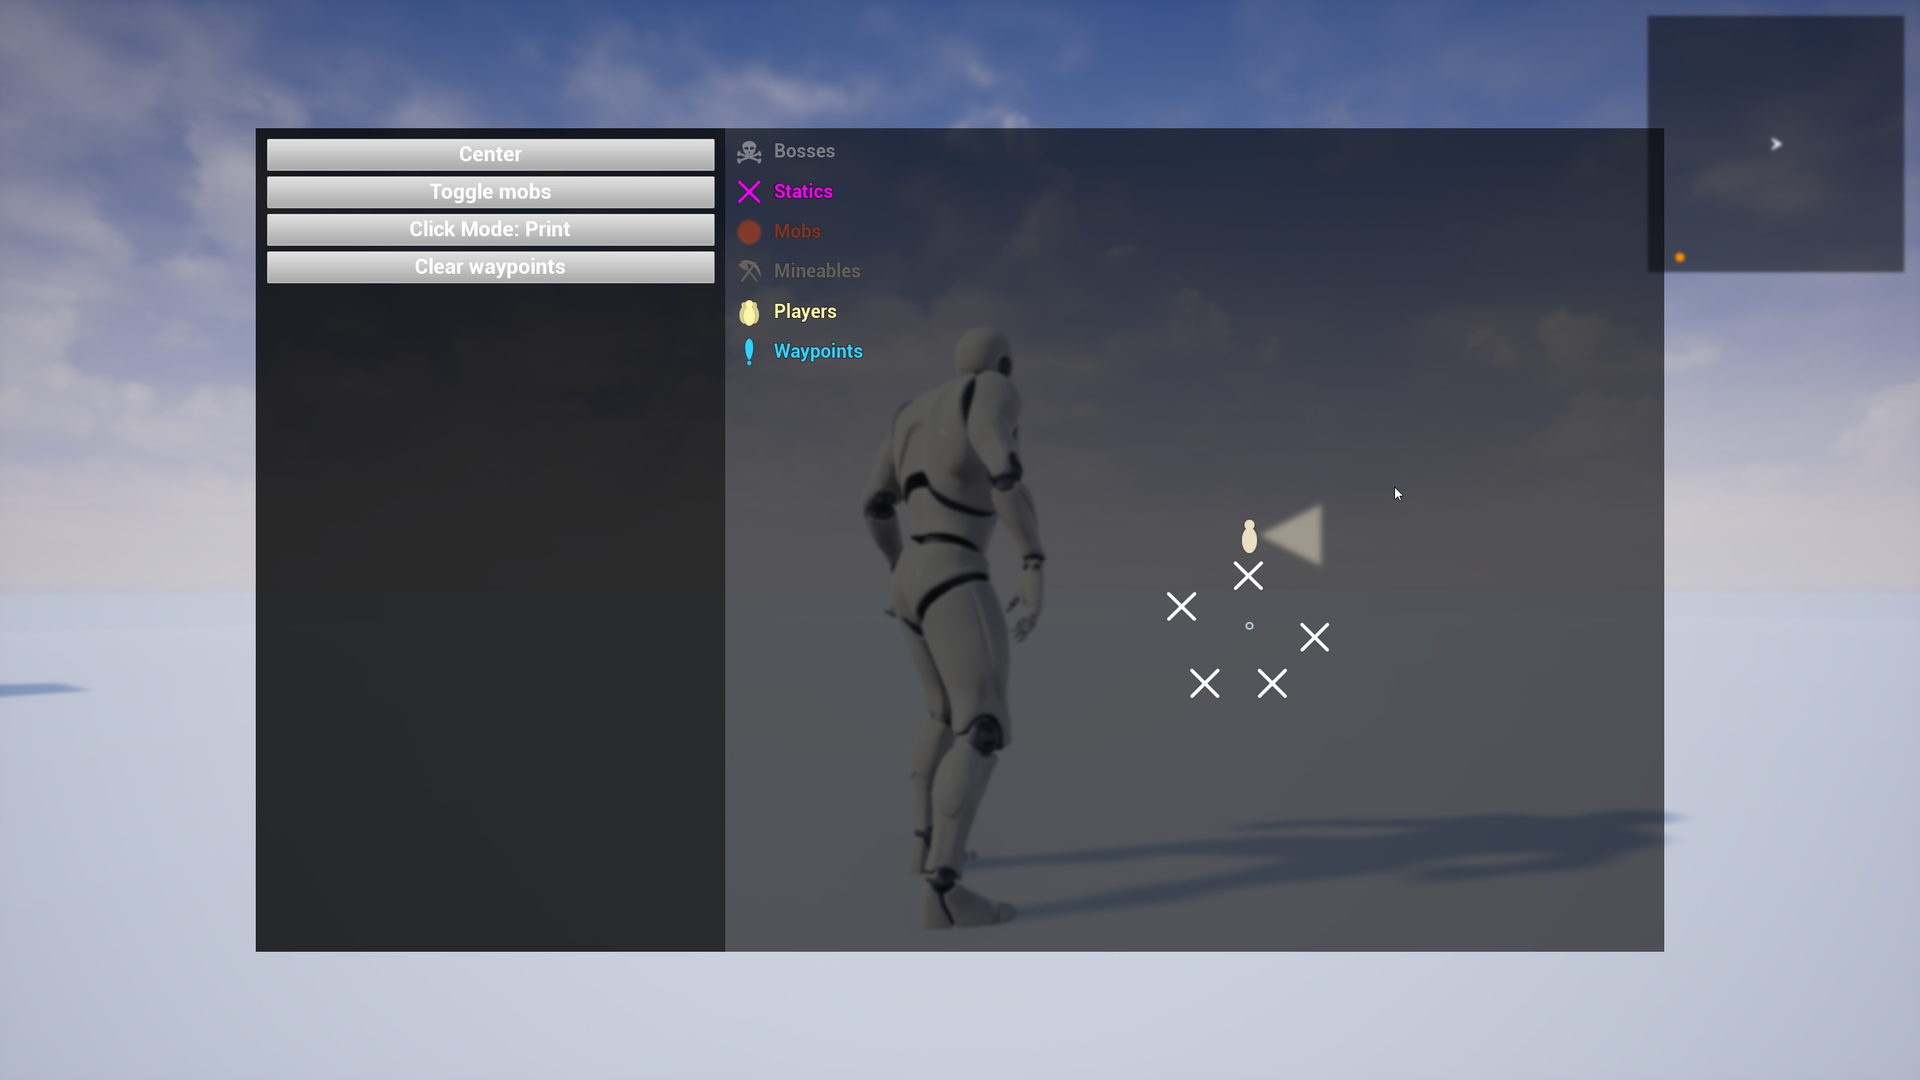This screenshot has width=1920, height=1080.
Task: Click the directional arrow indicator icon
Action: 1775,142
